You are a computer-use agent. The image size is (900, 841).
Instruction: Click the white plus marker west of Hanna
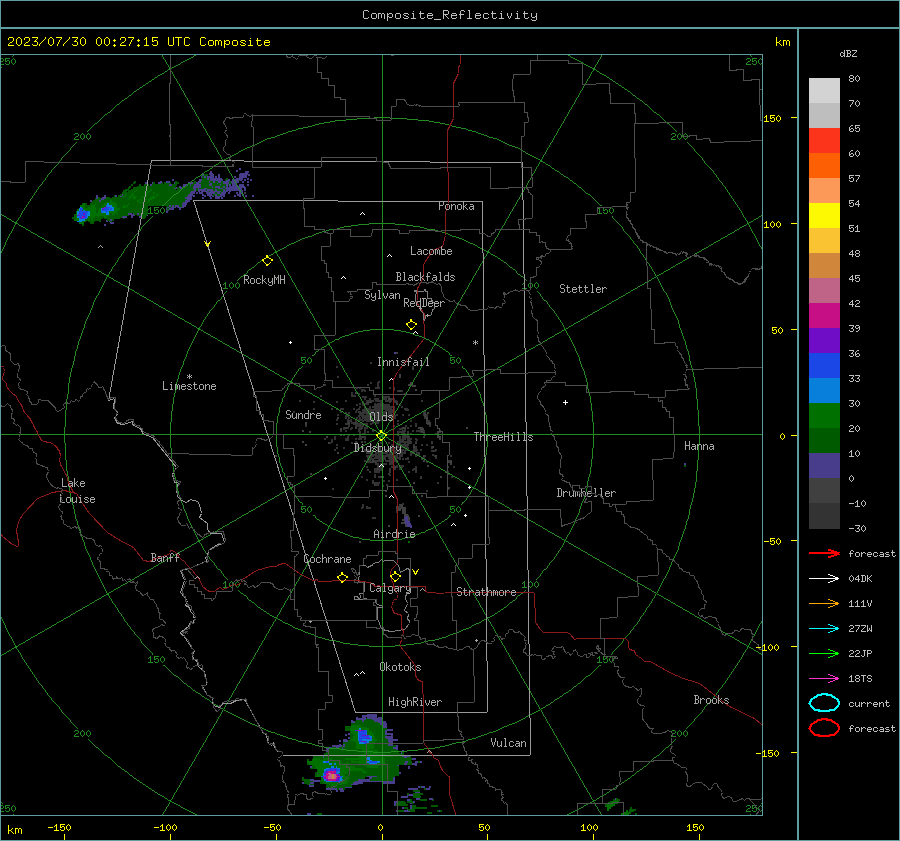(565, 402)
